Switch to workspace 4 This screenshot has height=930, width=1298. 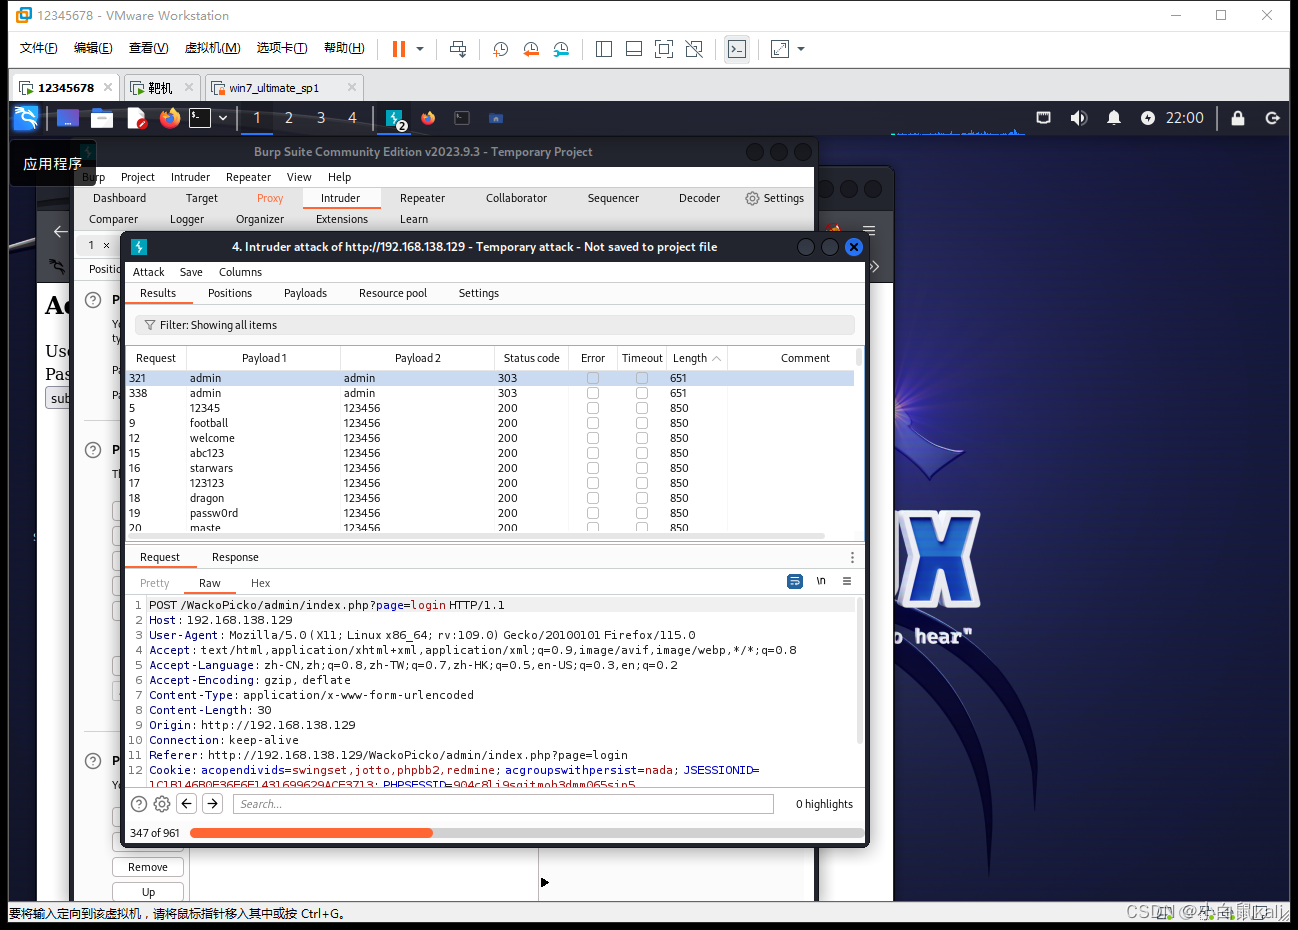click(x=352, y=118)
